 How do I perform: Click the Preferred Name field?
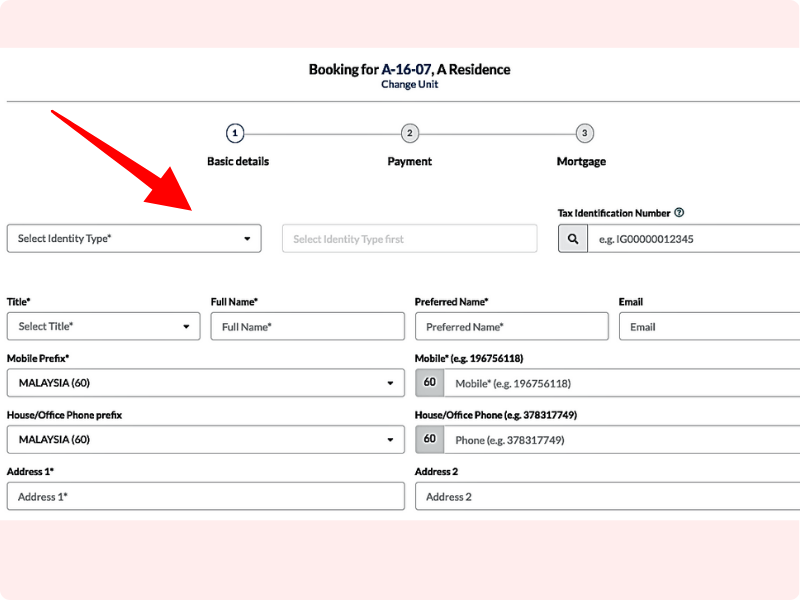511,326
